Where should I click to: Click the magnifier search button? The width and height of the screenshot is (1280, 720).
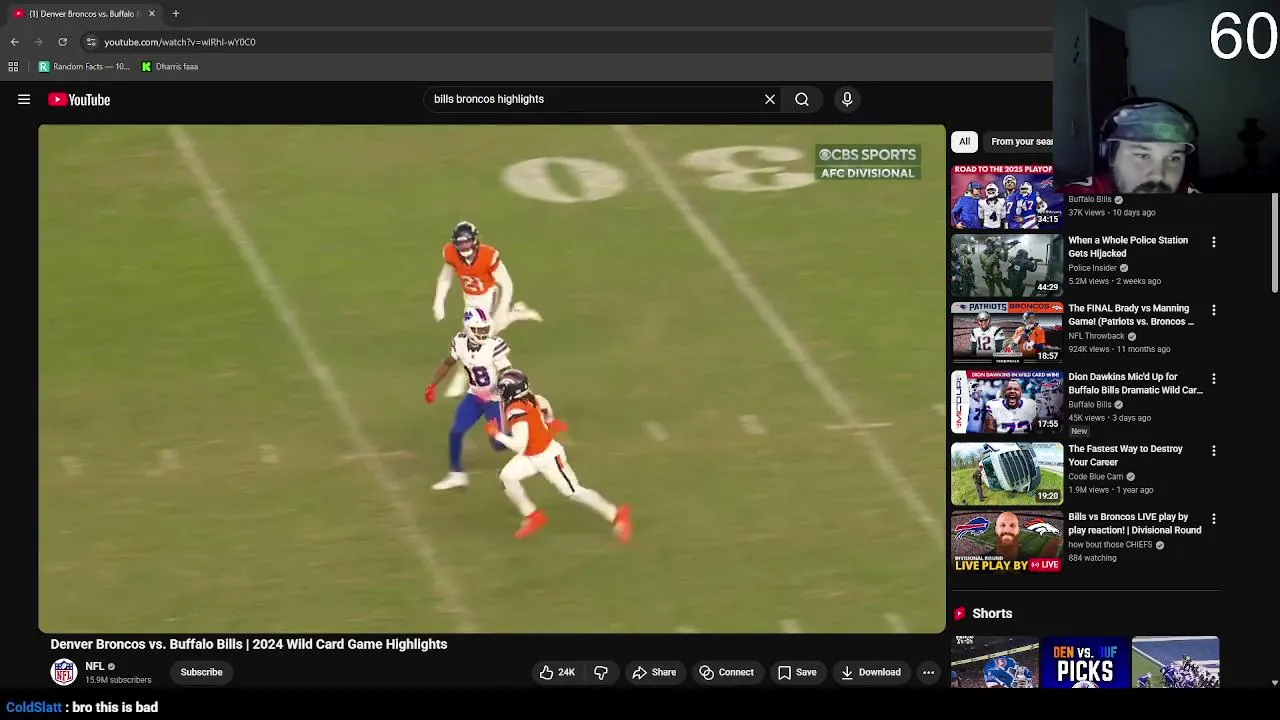pos(802,99)
